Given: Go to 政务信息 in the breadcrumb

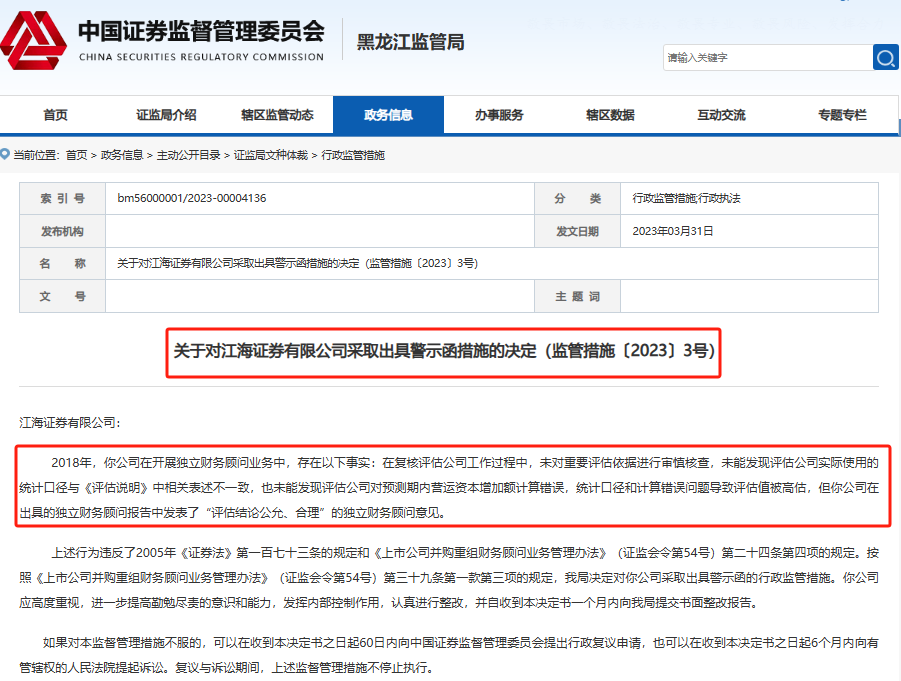Looking at the screenshot, I should tap(122, 155).
